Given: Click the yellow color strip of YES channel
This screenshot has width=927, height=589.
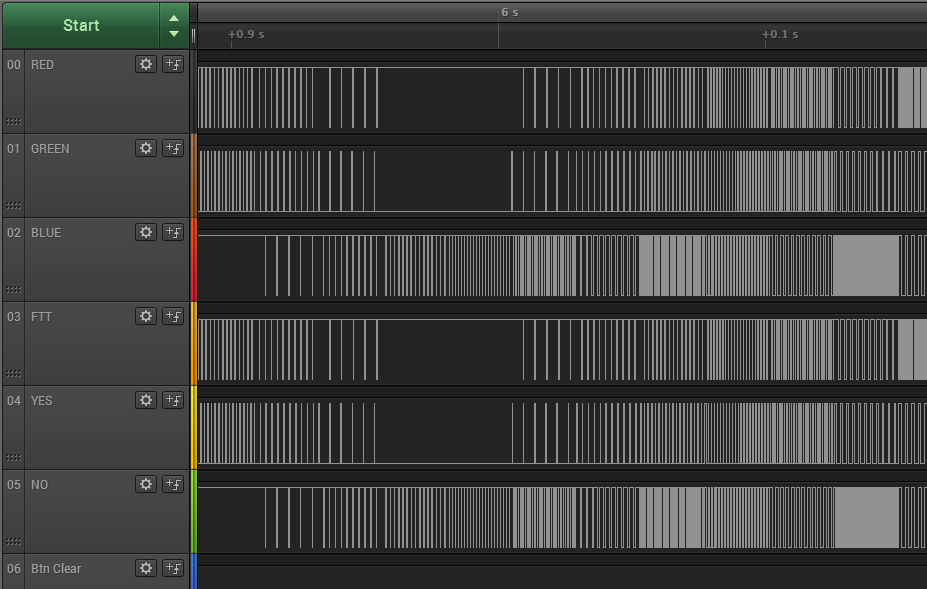Looking at the screenshot, I should pyautogui.click(x=193, y=428).
